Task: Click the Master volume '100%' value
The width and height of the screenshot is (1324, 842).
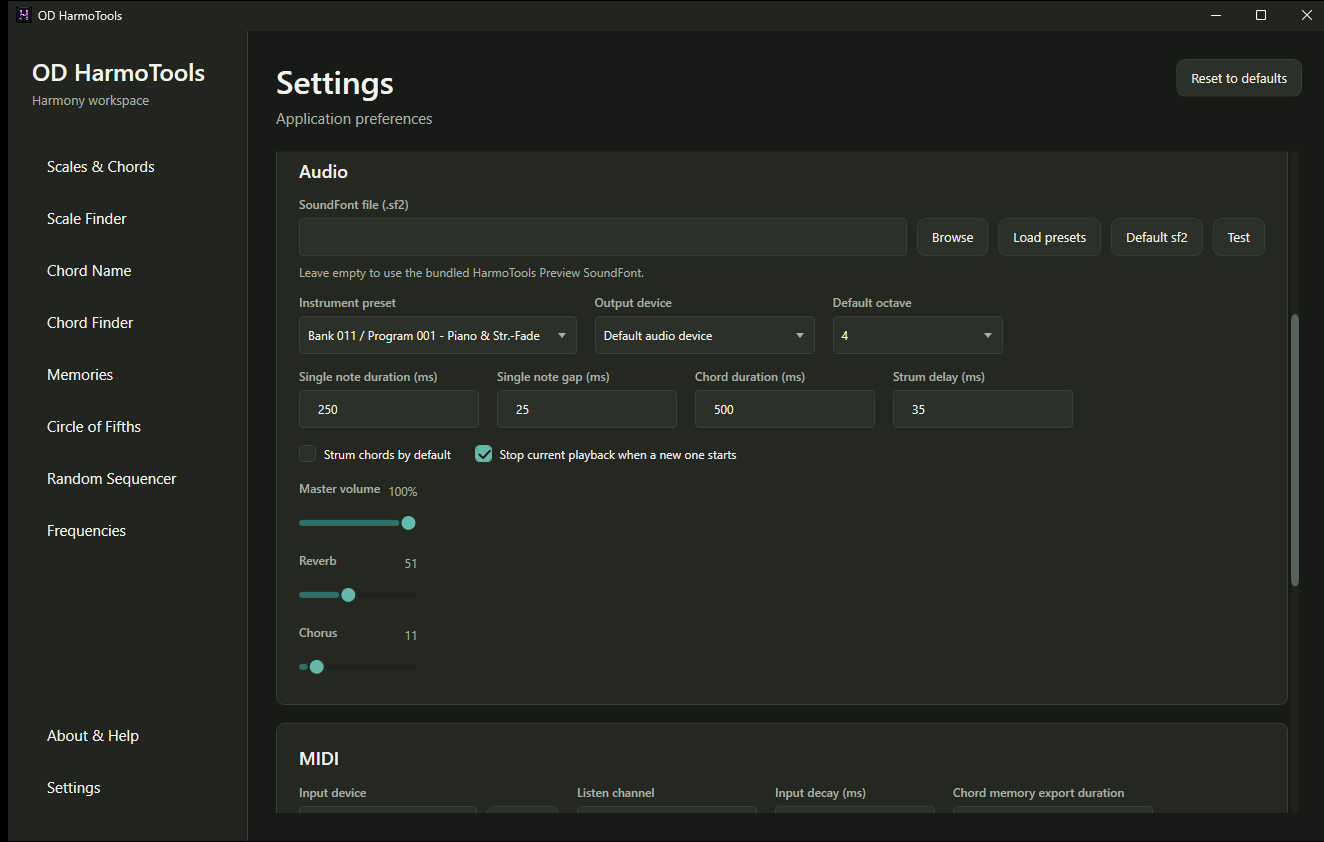Action: [403, 492]
